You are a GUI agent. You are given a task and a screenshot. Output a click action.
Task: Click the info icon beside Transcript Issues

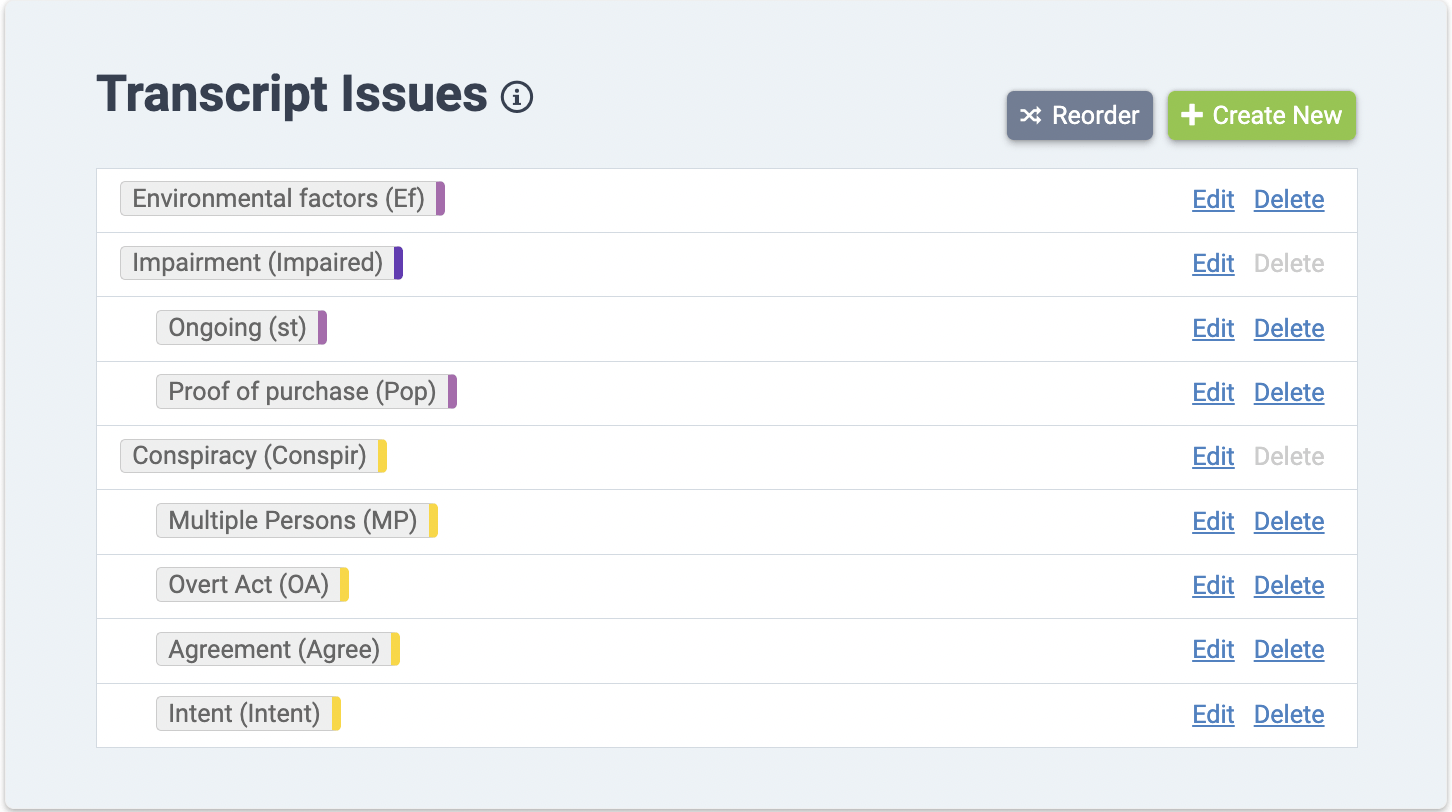[517, 98]
